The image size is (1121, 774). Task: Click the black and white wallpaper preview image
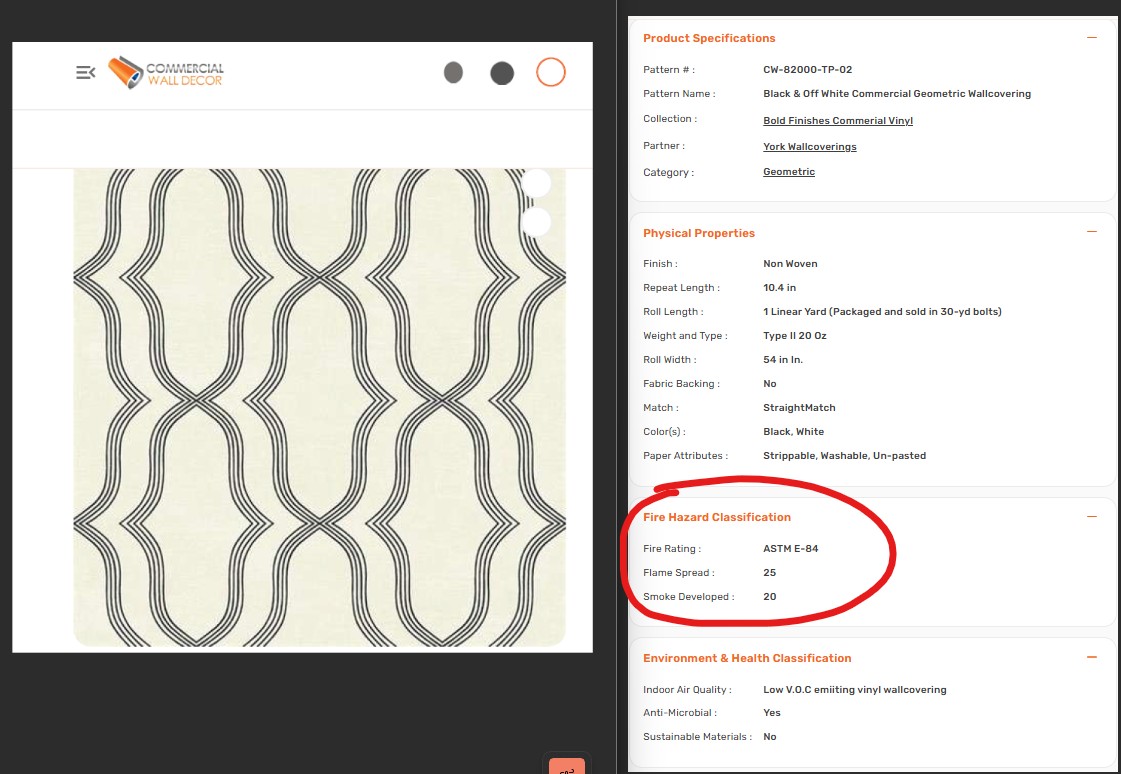point(300,400)
